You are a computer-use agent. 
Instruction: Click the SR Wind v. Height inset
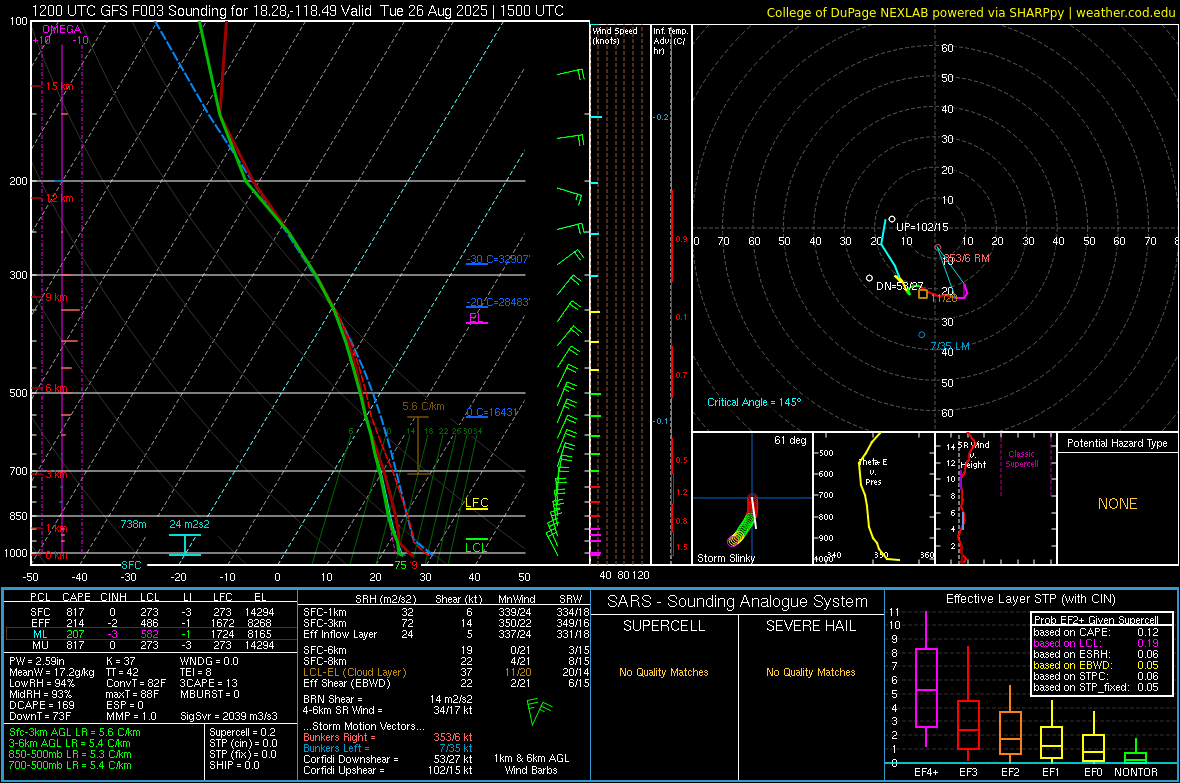996,498
